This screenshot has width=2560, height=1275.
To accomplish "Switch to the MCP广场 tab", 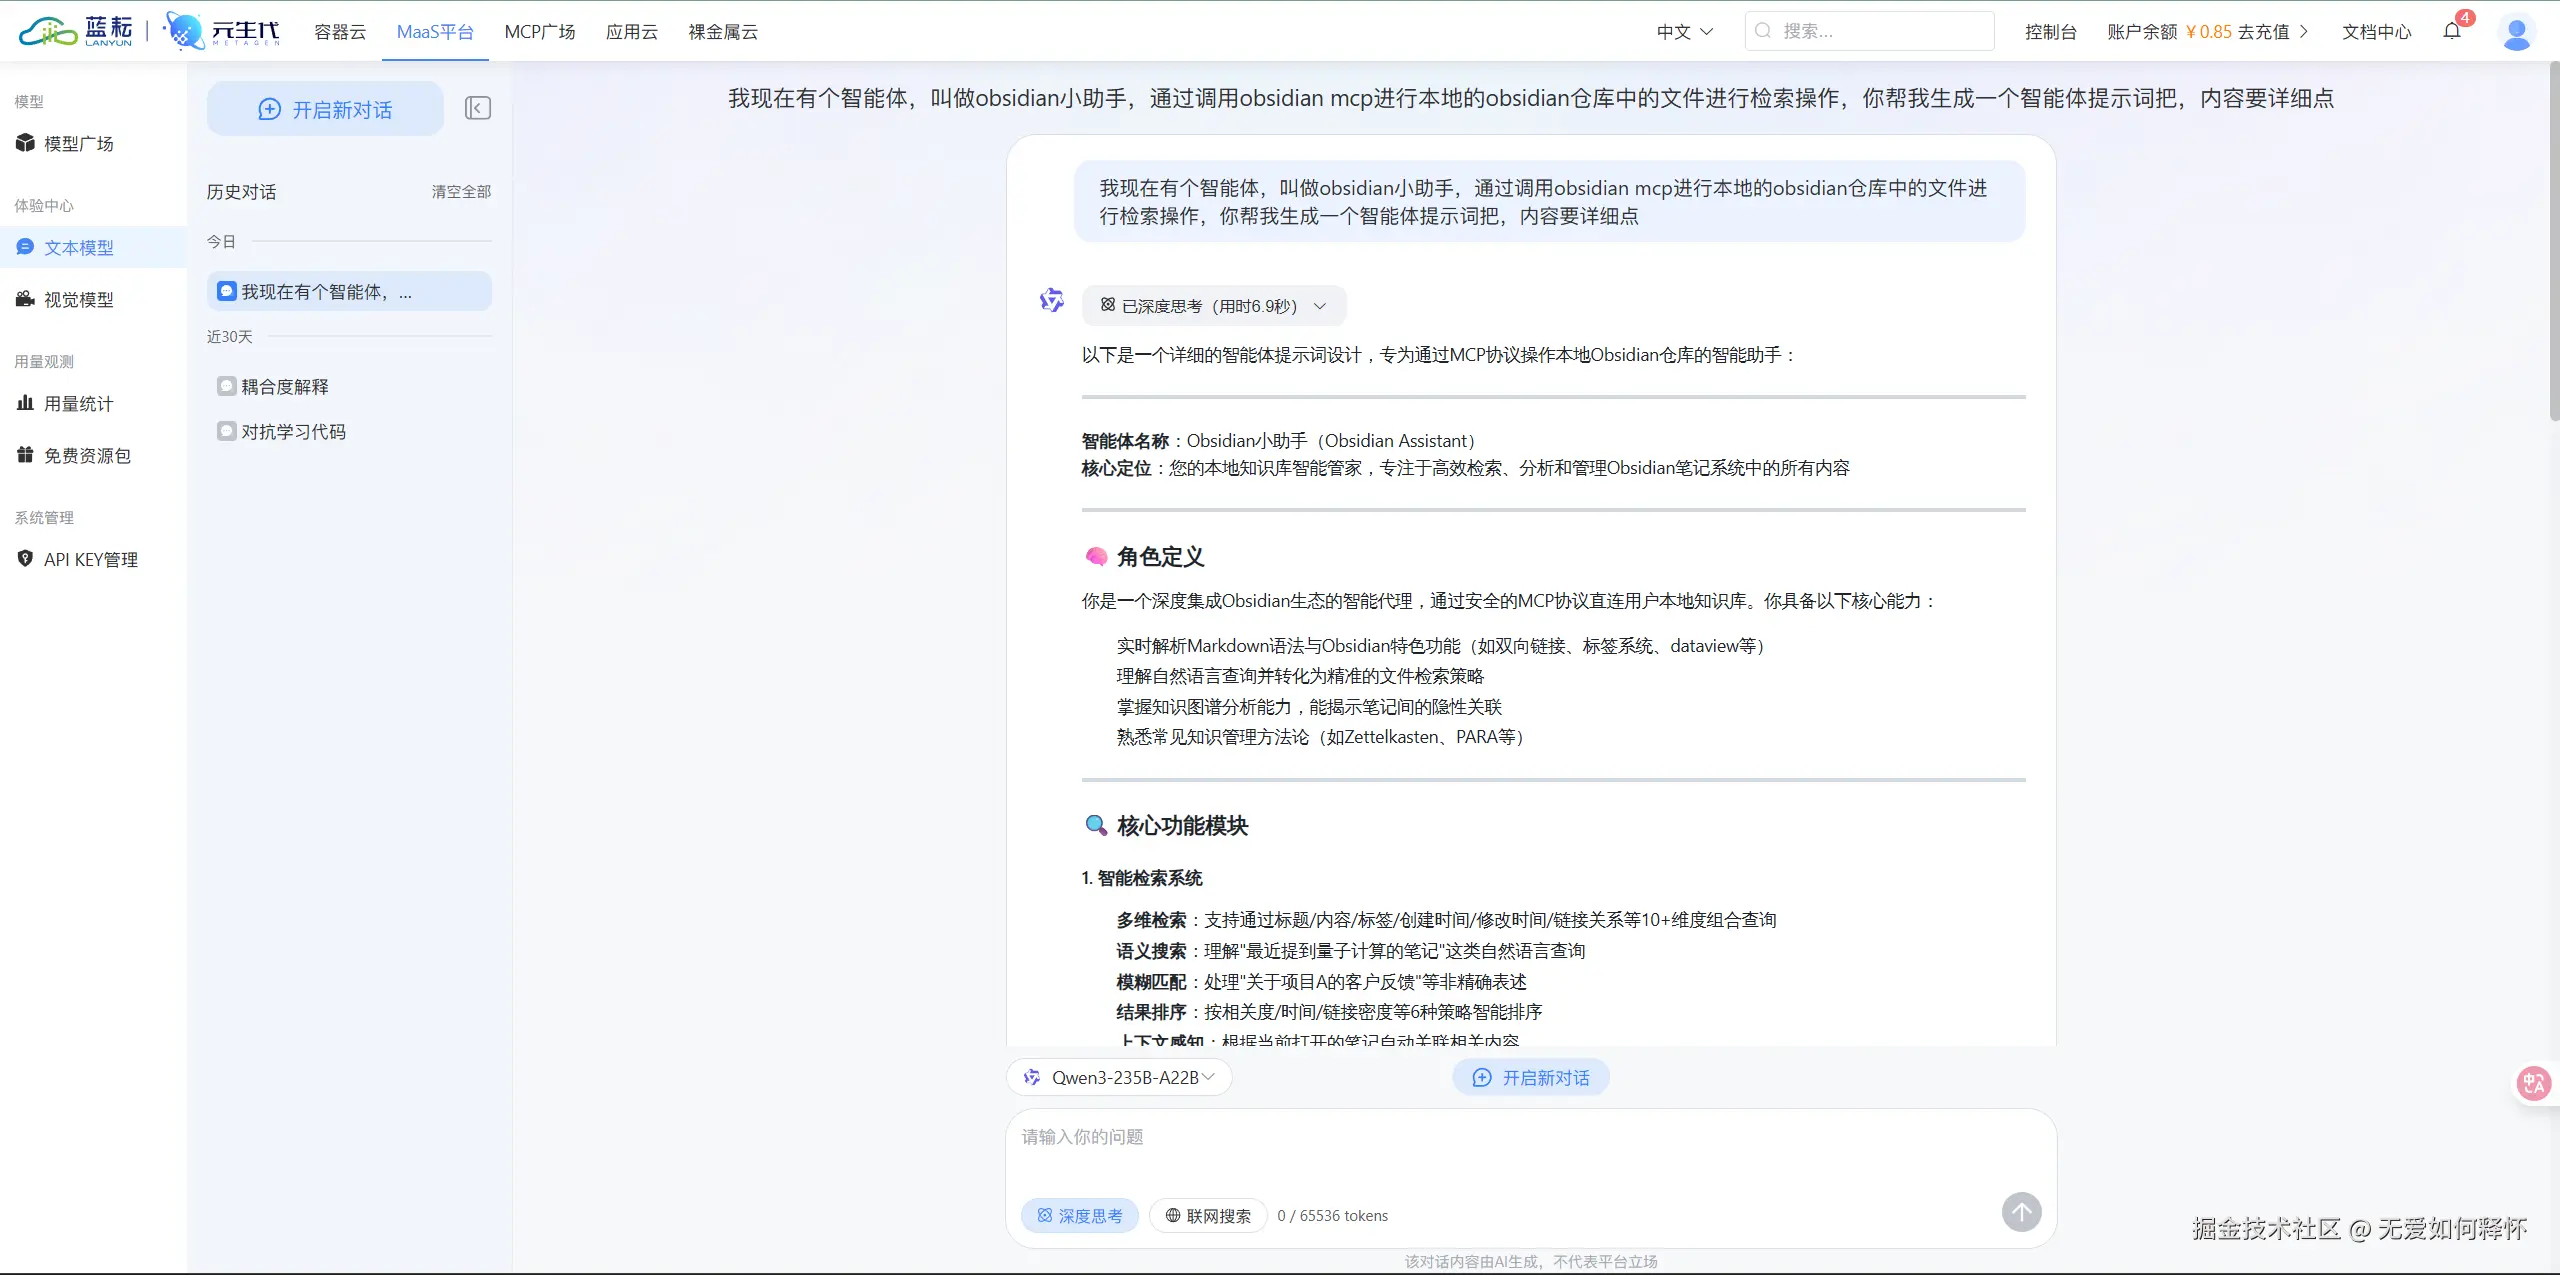I will (x=540, y=32).
